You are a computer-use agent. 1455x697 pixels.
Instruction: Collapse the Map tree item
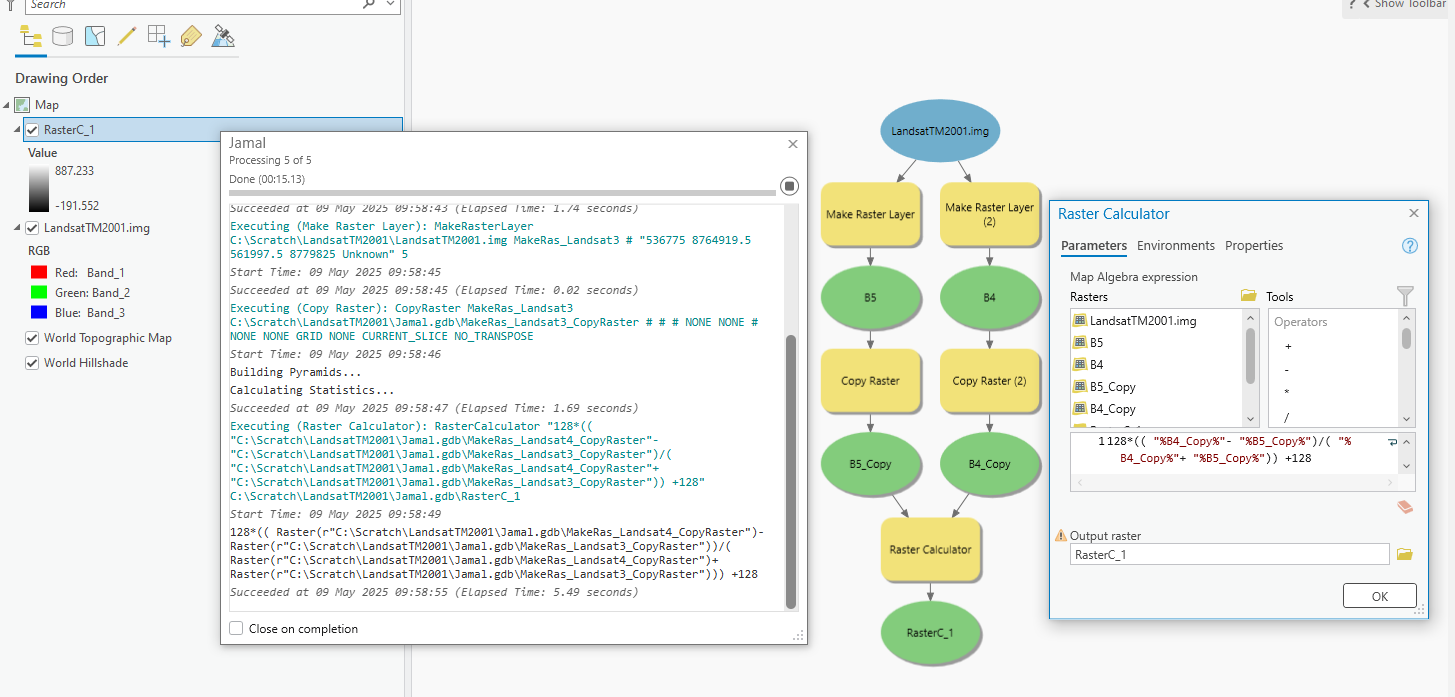pos(8,104)
